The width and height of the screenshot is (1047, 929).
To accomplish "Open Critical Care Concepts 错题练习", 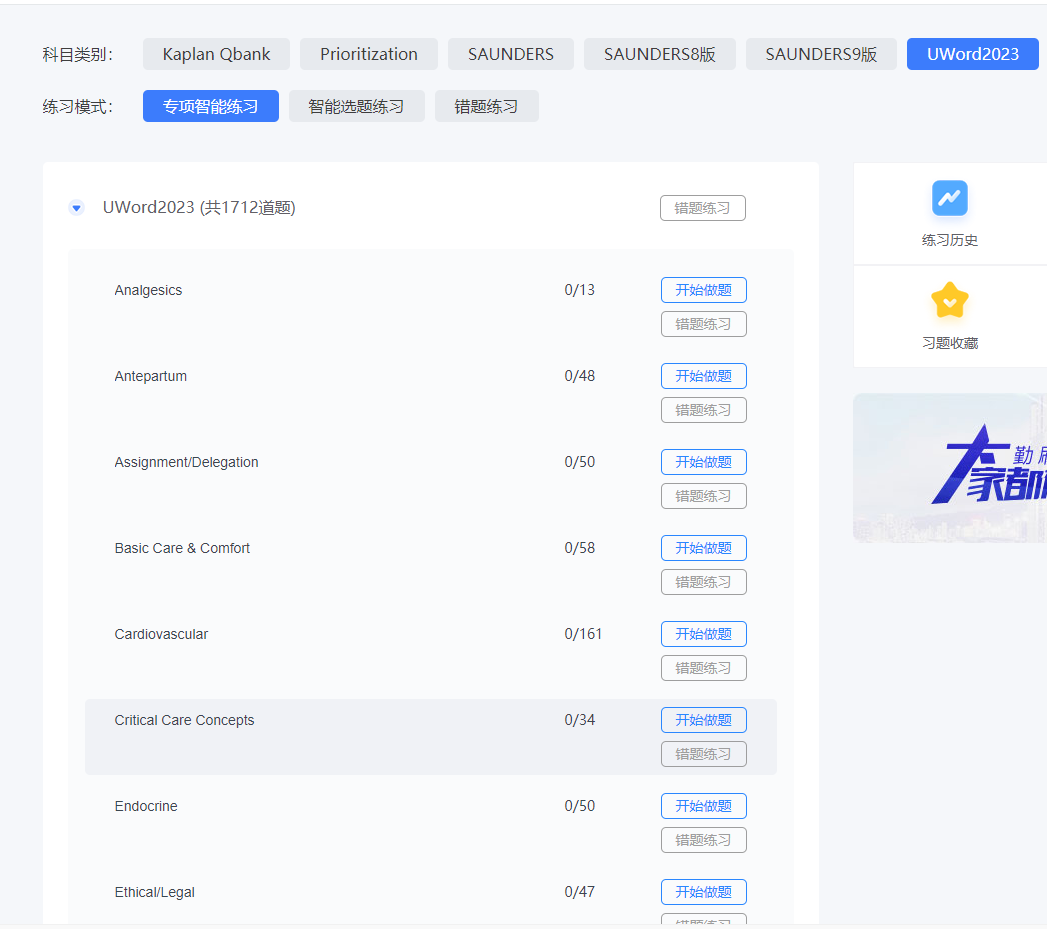I will 704,754.
